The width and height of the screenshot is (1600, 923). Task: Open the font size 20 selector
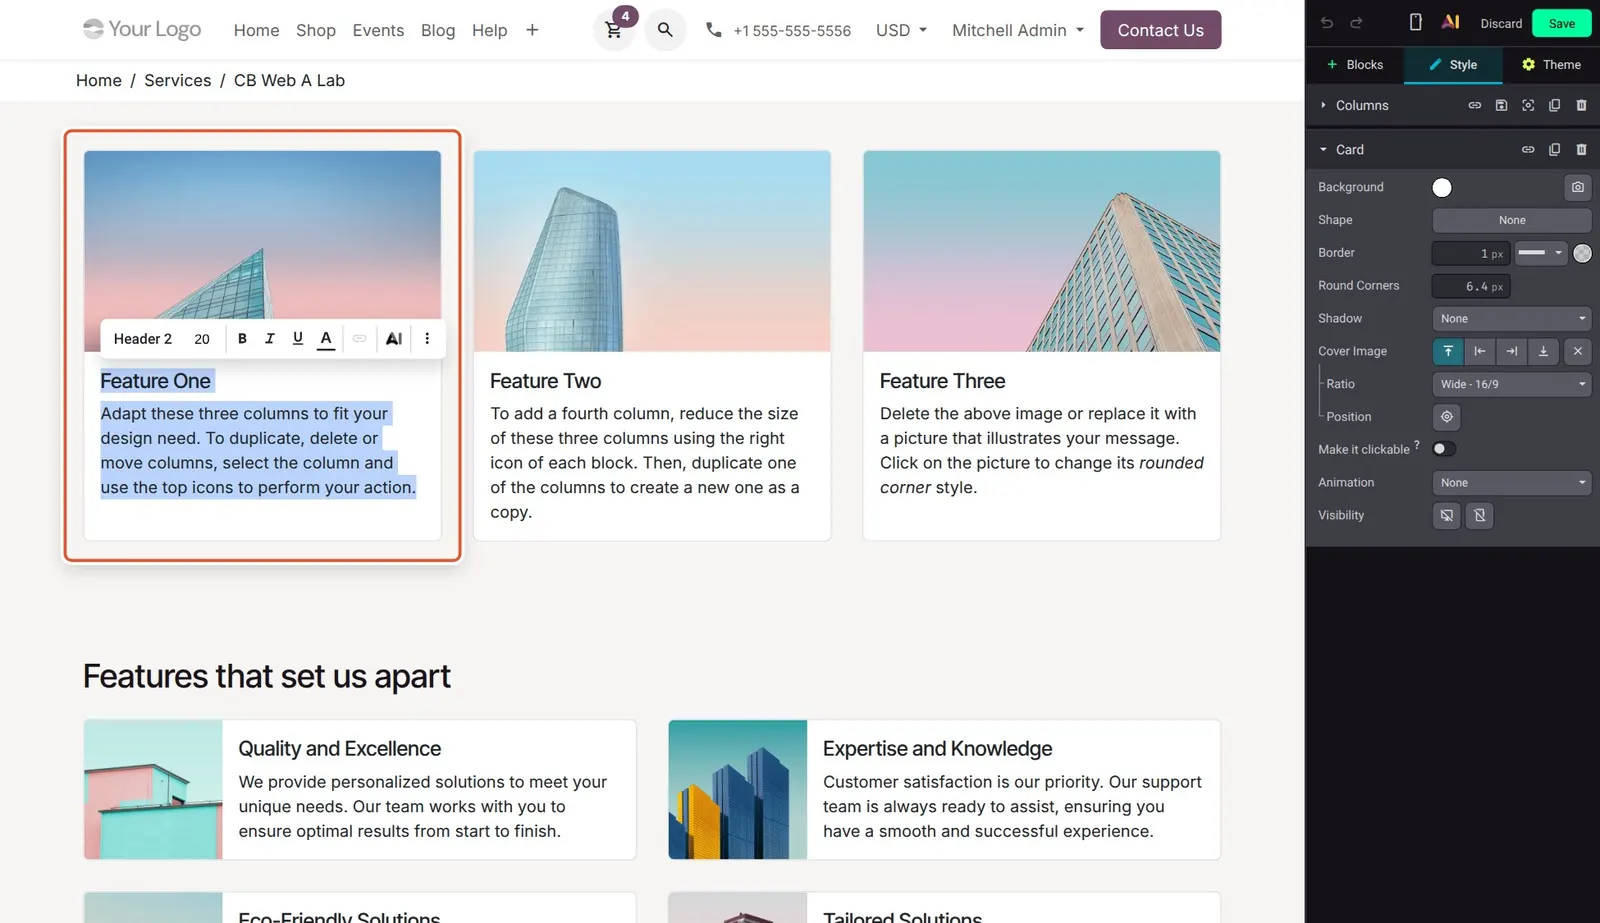coord(202,339)
